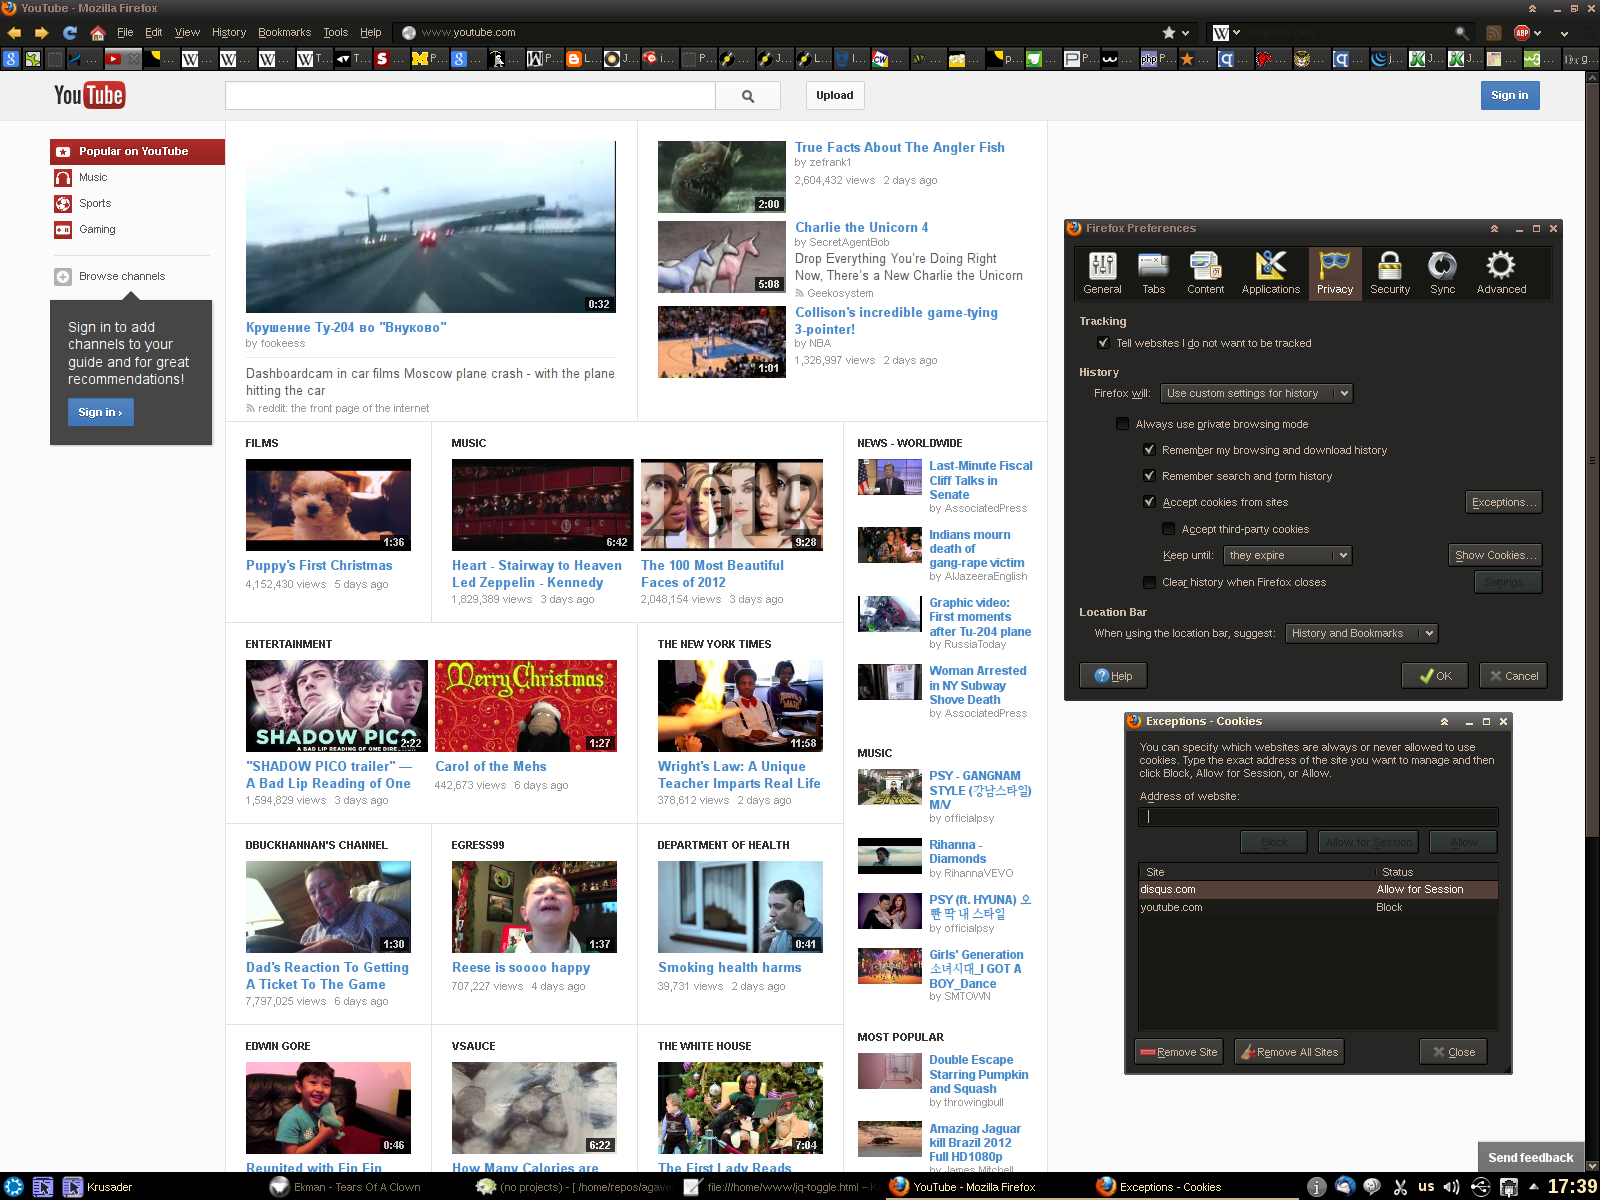Click the cookie Exceptions... button

1503,502
